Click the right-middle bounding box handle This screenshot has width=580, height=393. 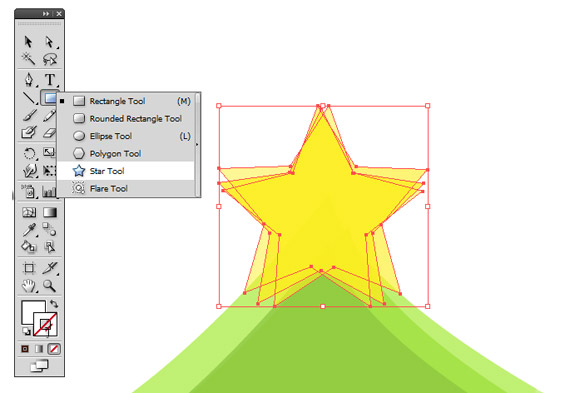click(x=428, y=206)
